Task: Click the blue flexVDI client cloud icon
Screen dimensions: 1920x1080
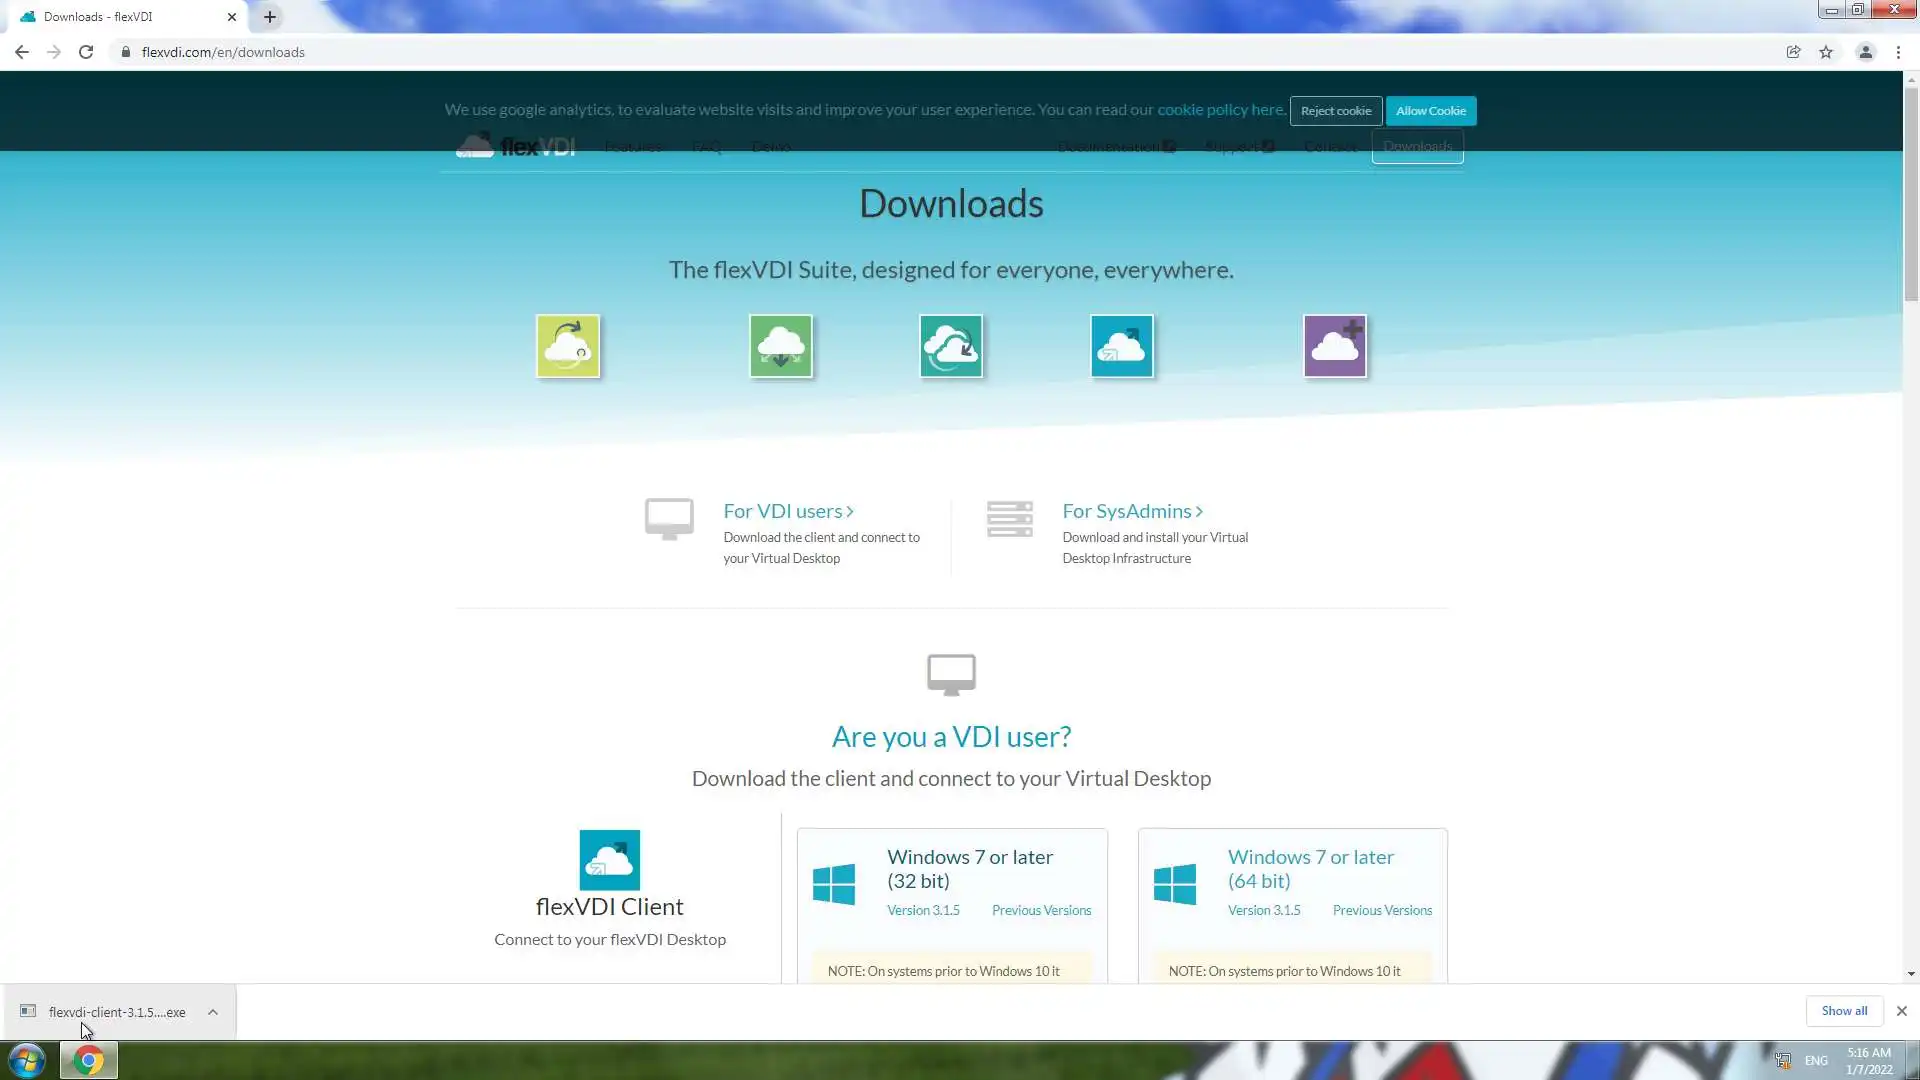Action: (x=1122, y=346)
